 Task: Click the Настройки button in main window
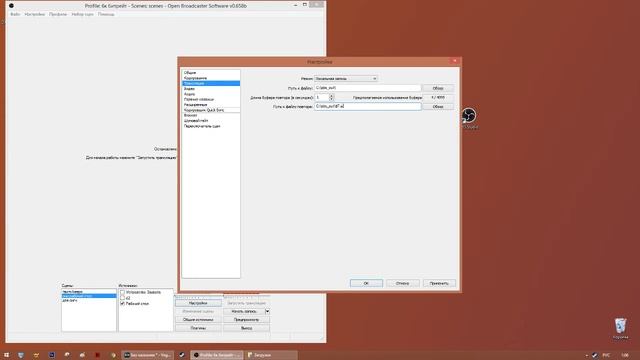tap(198, 303)
